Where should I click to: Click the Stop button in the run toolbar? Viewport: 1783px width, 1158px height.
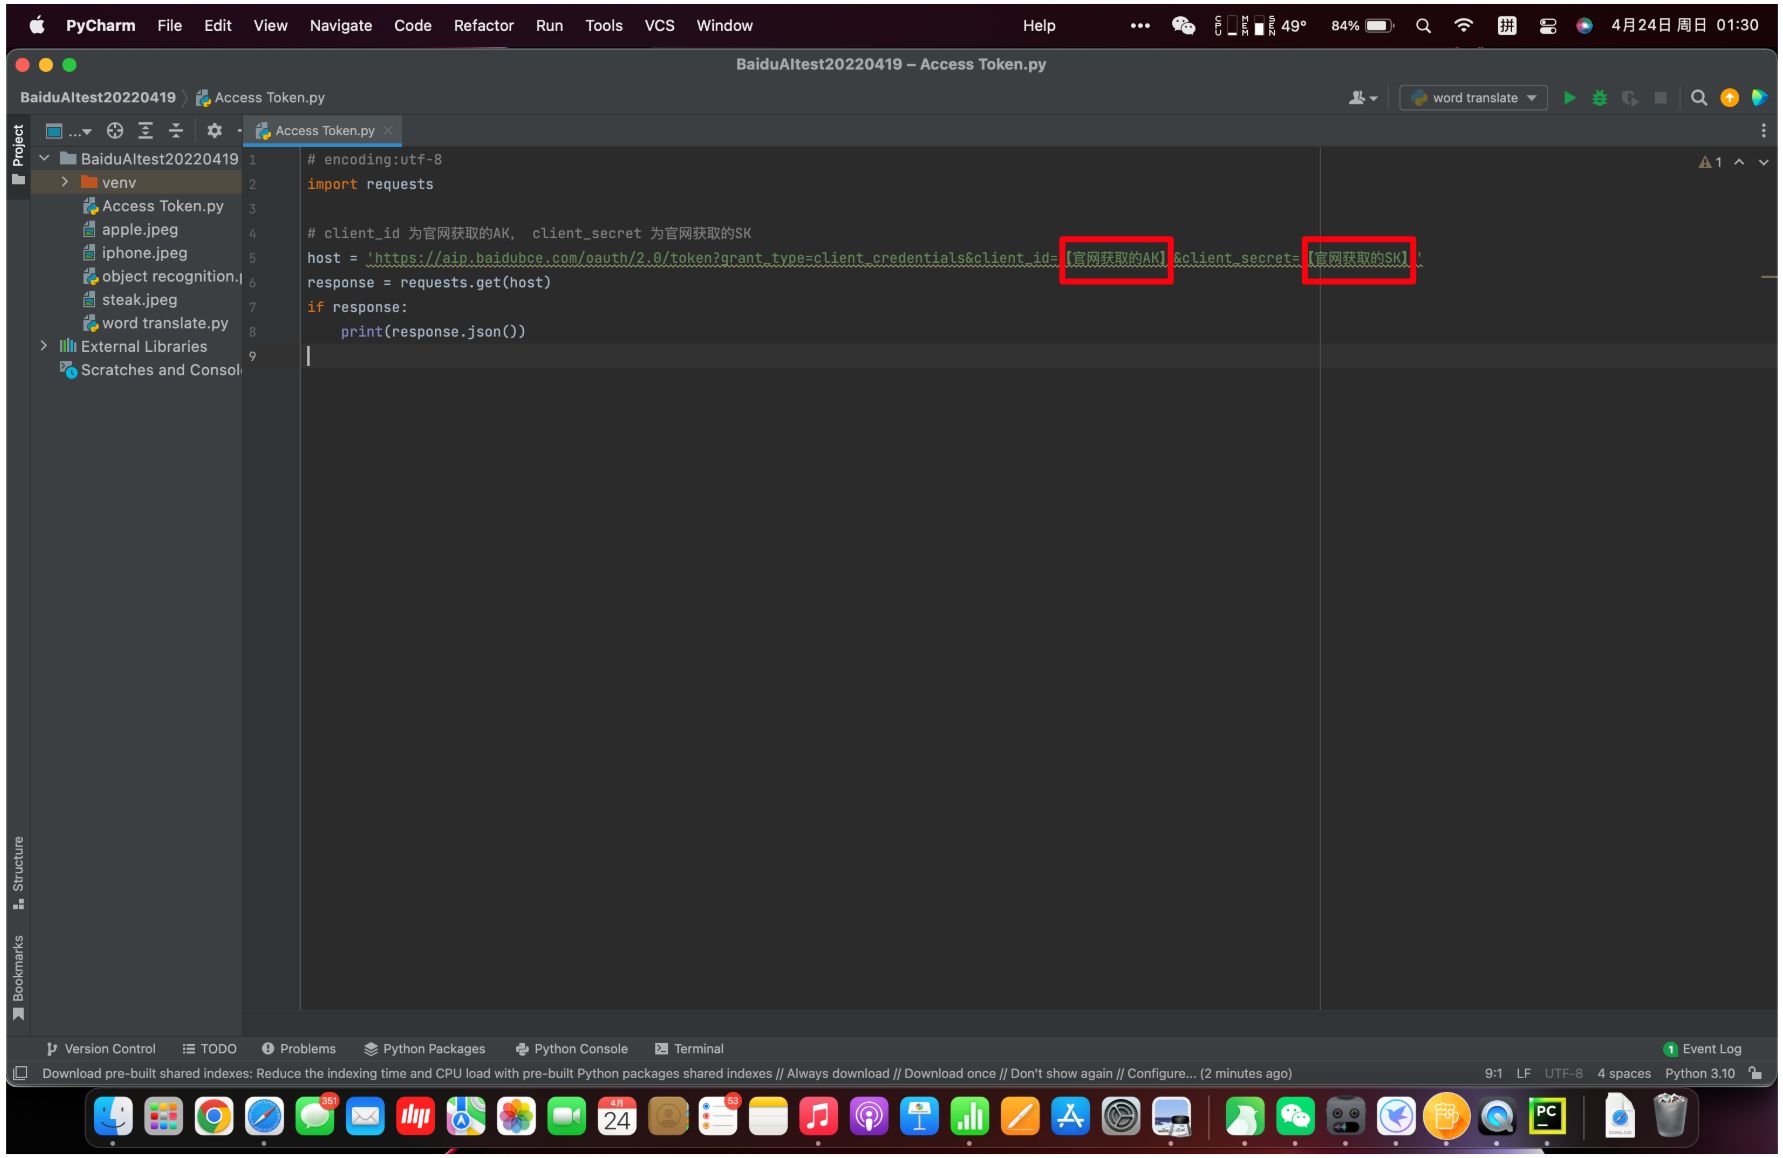point(1660,98)
